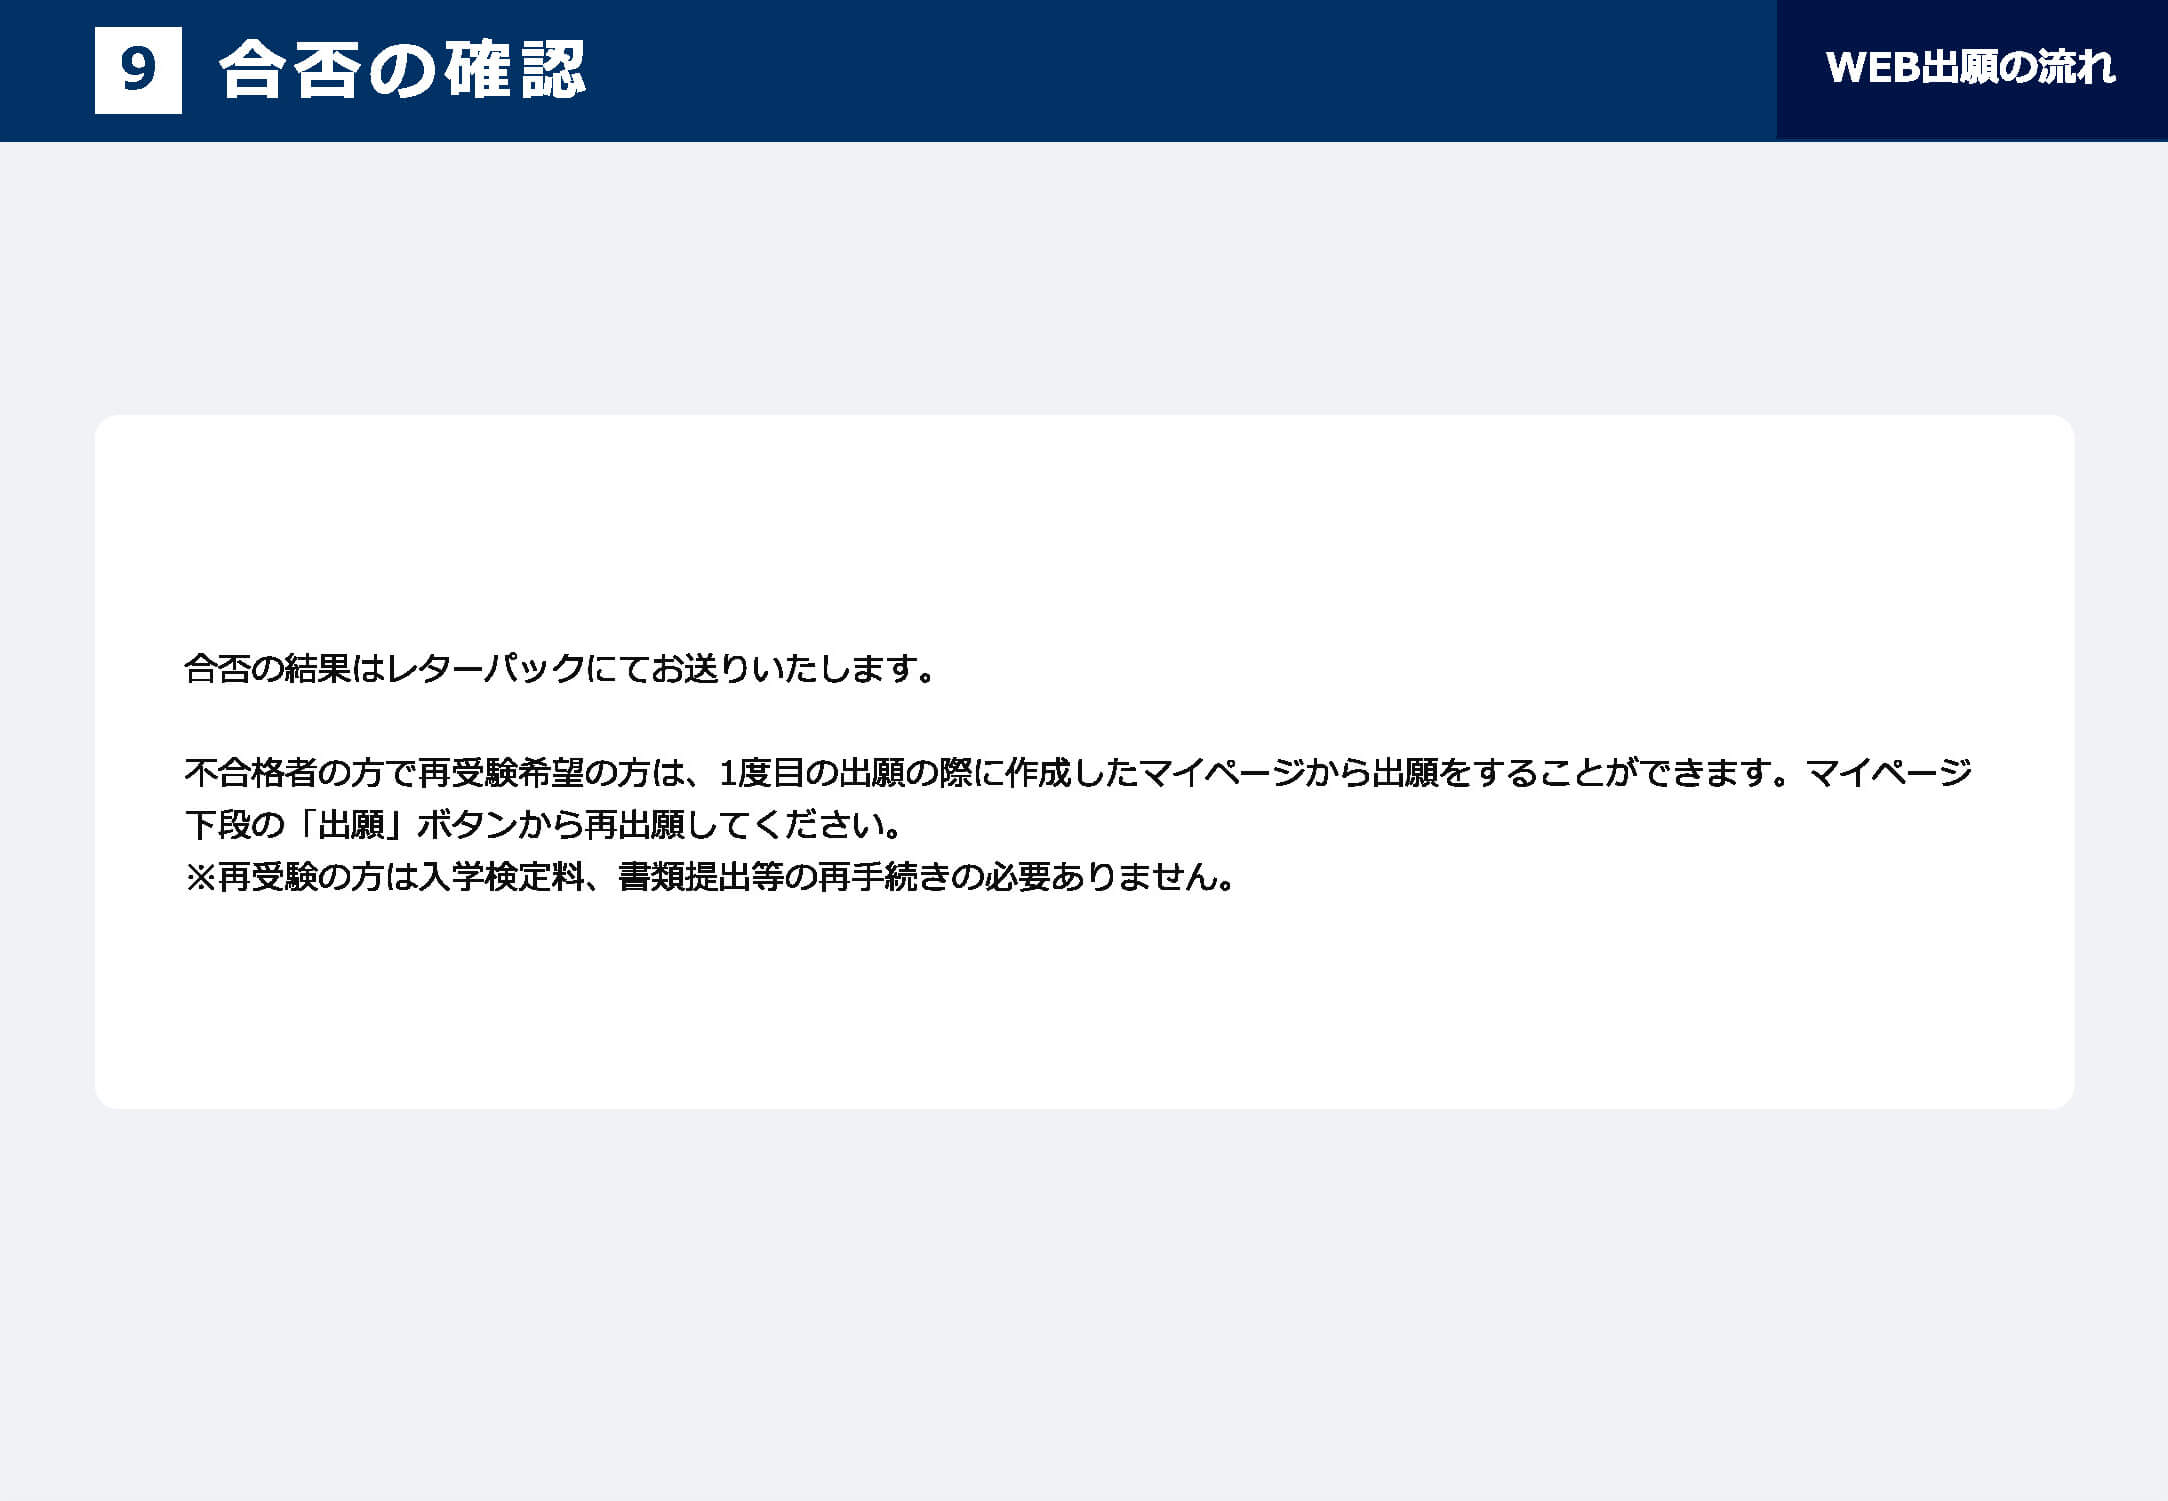The height and width of the screenshot is (1501, 2168).
Task: Click the 1度目の出願 phrase
Action: 811,773
